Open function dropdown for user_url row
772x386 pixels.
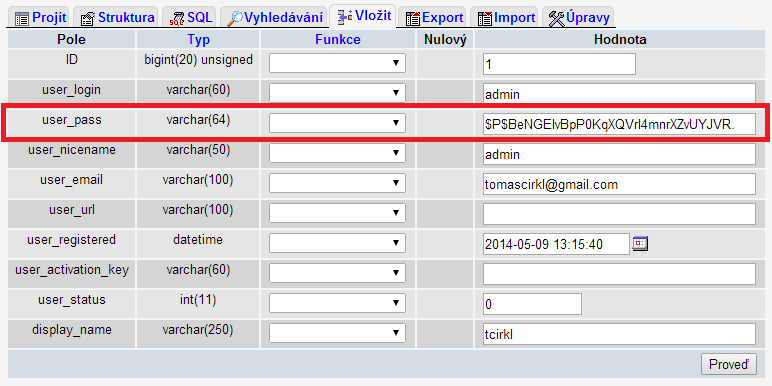[x=337, y=213]
